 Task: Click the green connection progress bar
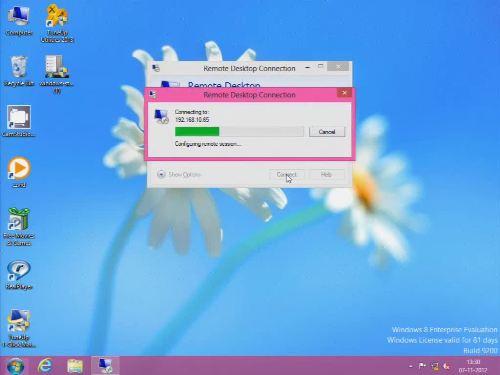click(239, 131)
